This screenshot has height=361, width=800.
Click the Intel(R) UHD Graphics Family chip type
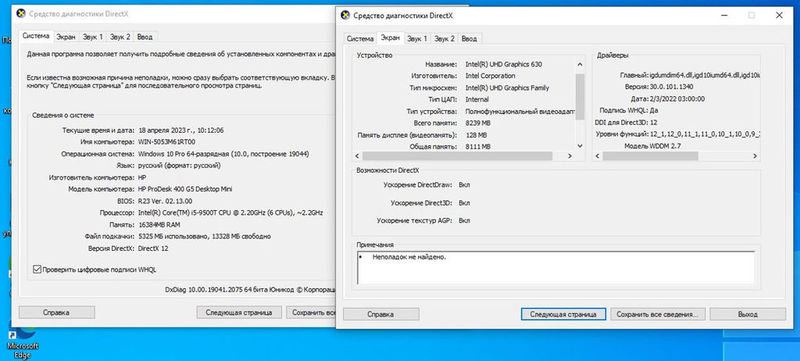tap(507, 88)
